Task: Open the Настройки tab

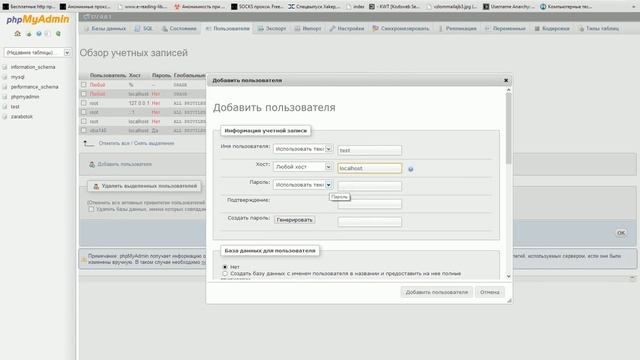Action: pyautogui.click(x=347, y=29)
